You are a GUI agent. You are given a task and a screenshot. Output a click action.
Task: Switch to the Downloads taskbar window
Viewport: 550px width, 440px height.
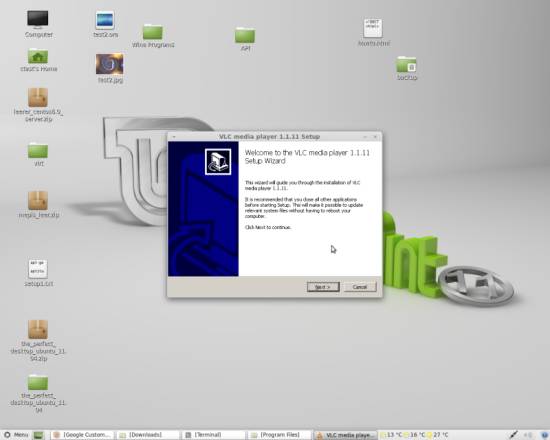[x=148, y=435]
